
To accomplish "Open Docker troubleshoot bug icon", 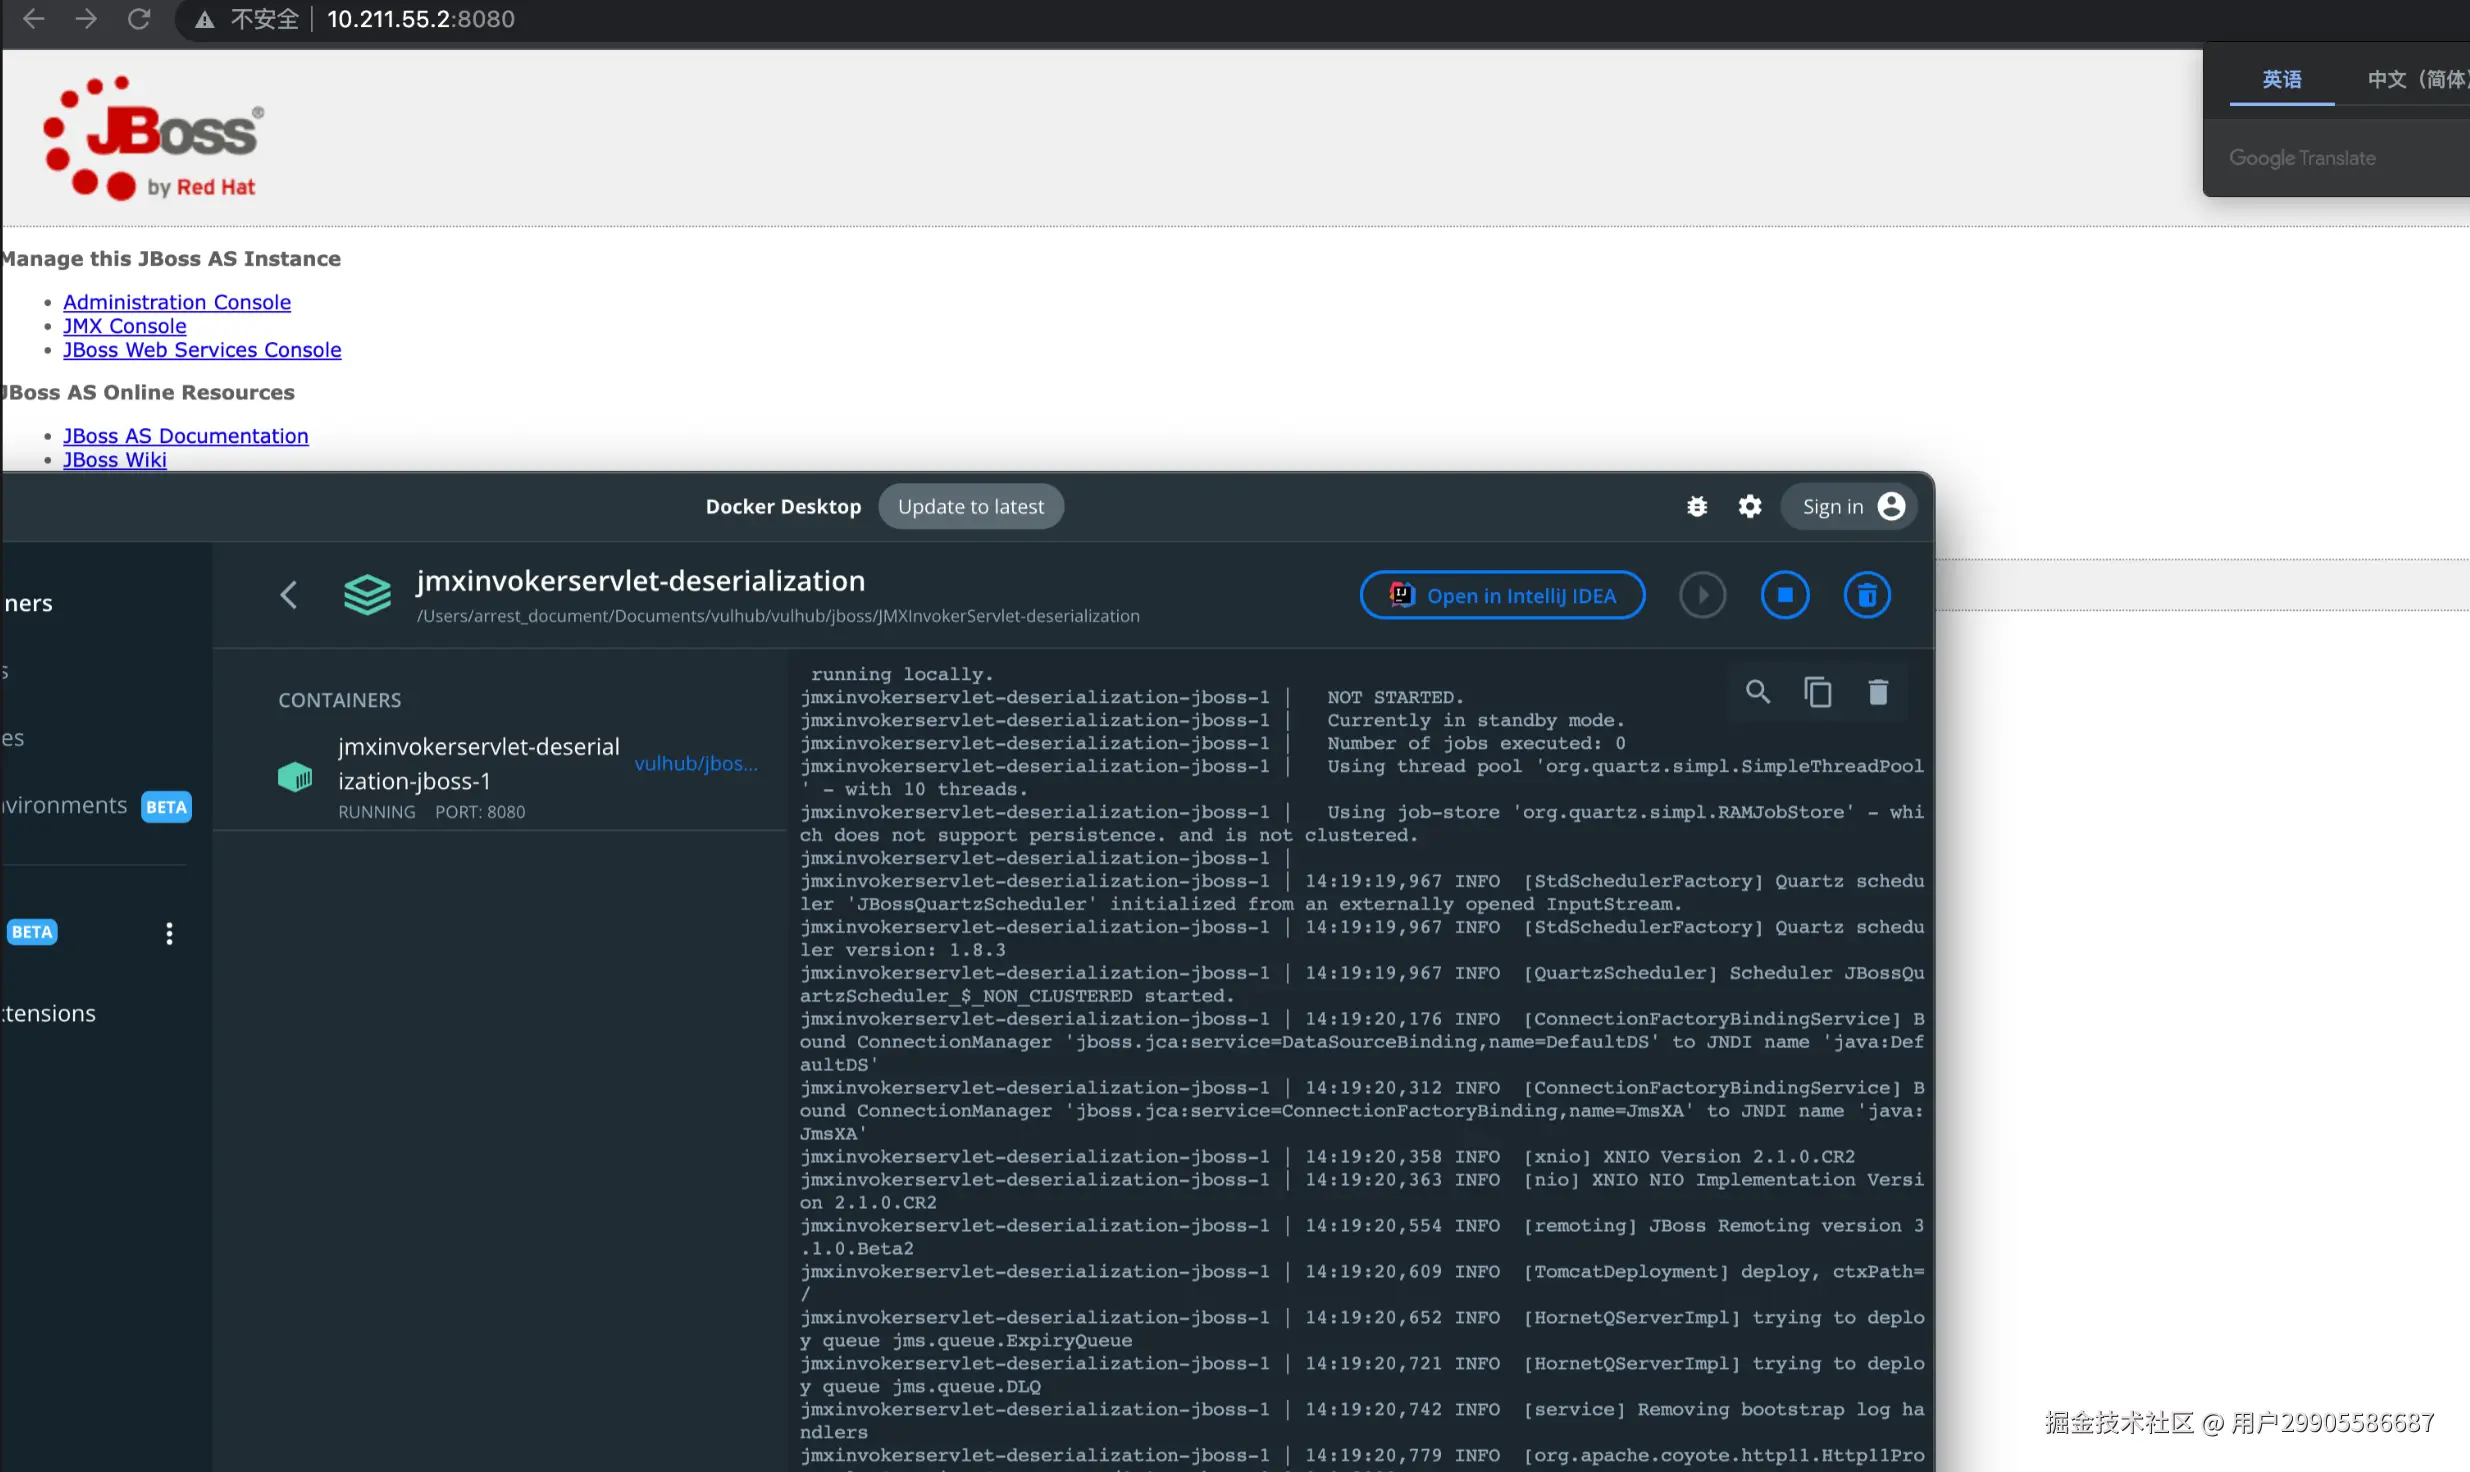I will (1697, 506).
